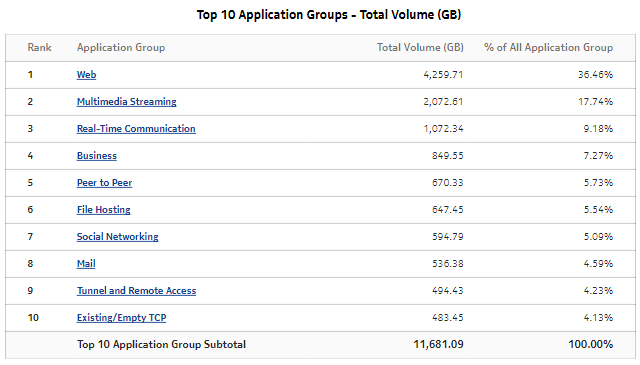Open the File Hosting link

[104, 209]
